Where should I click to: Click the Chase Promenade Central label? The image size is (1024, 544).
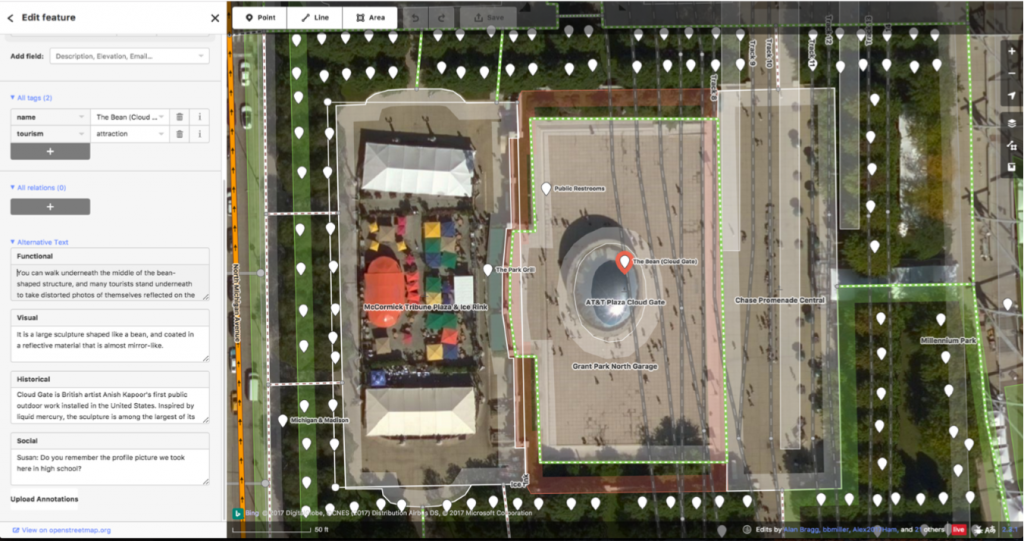click(780, 300)
